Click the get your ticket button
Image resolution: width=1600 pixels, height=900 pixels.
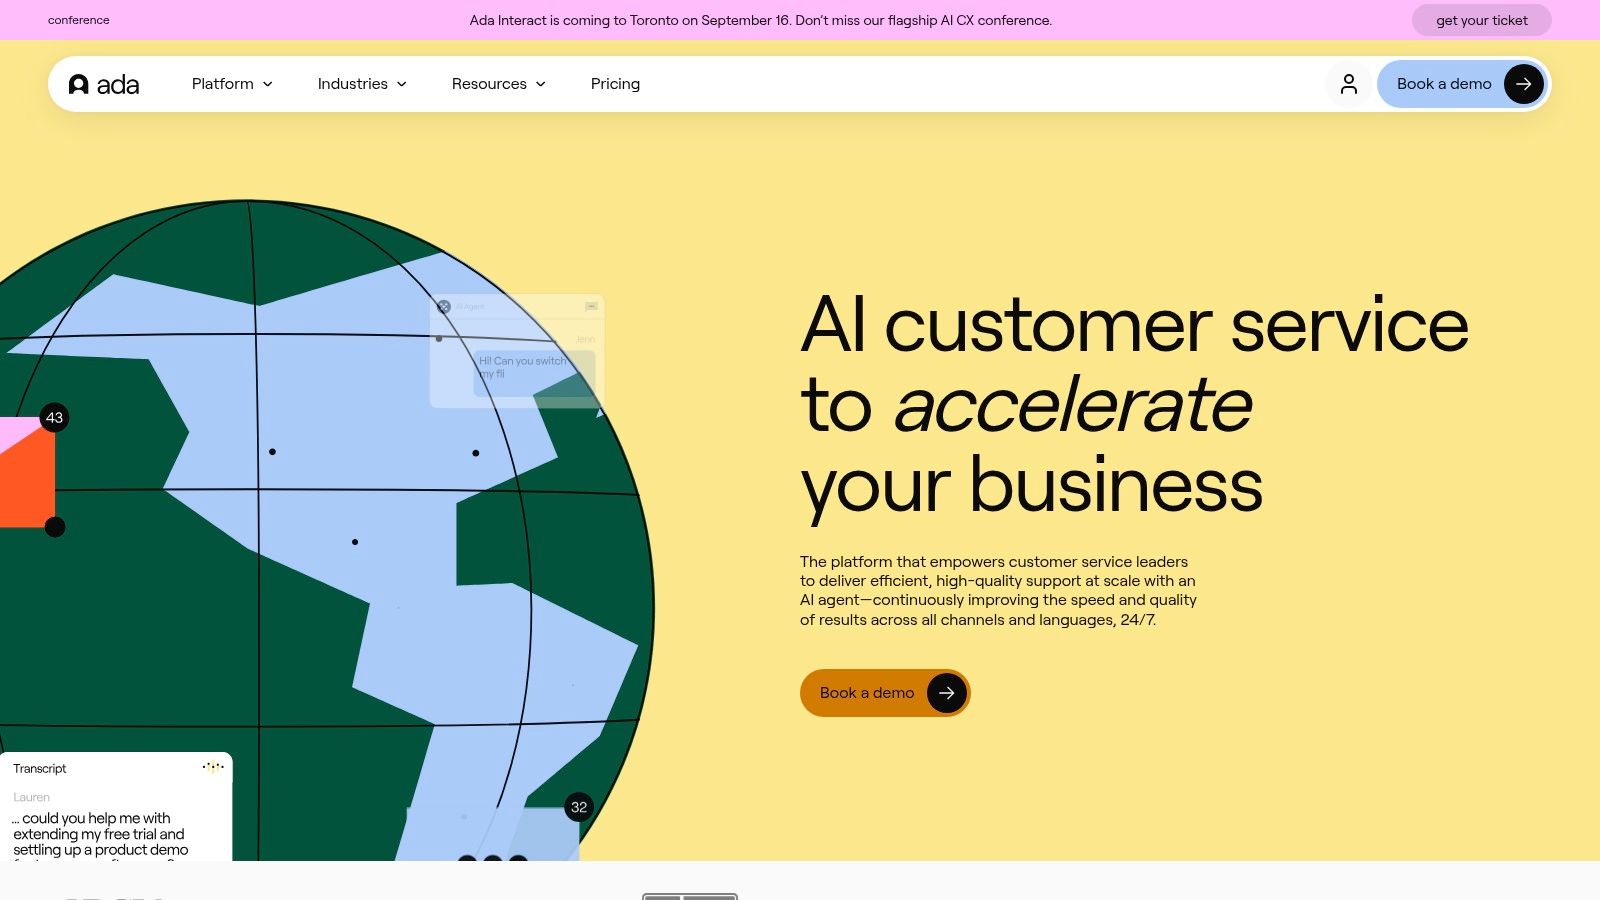(1482, 20)
